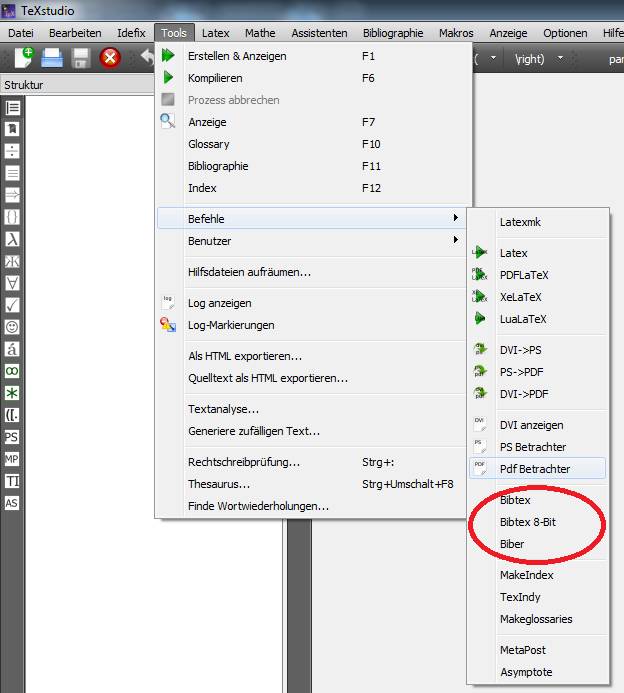The image size is (624, 693).
Task: Open the Greek lambda symbols sidebar icon
Action: (x=12, y=239)
